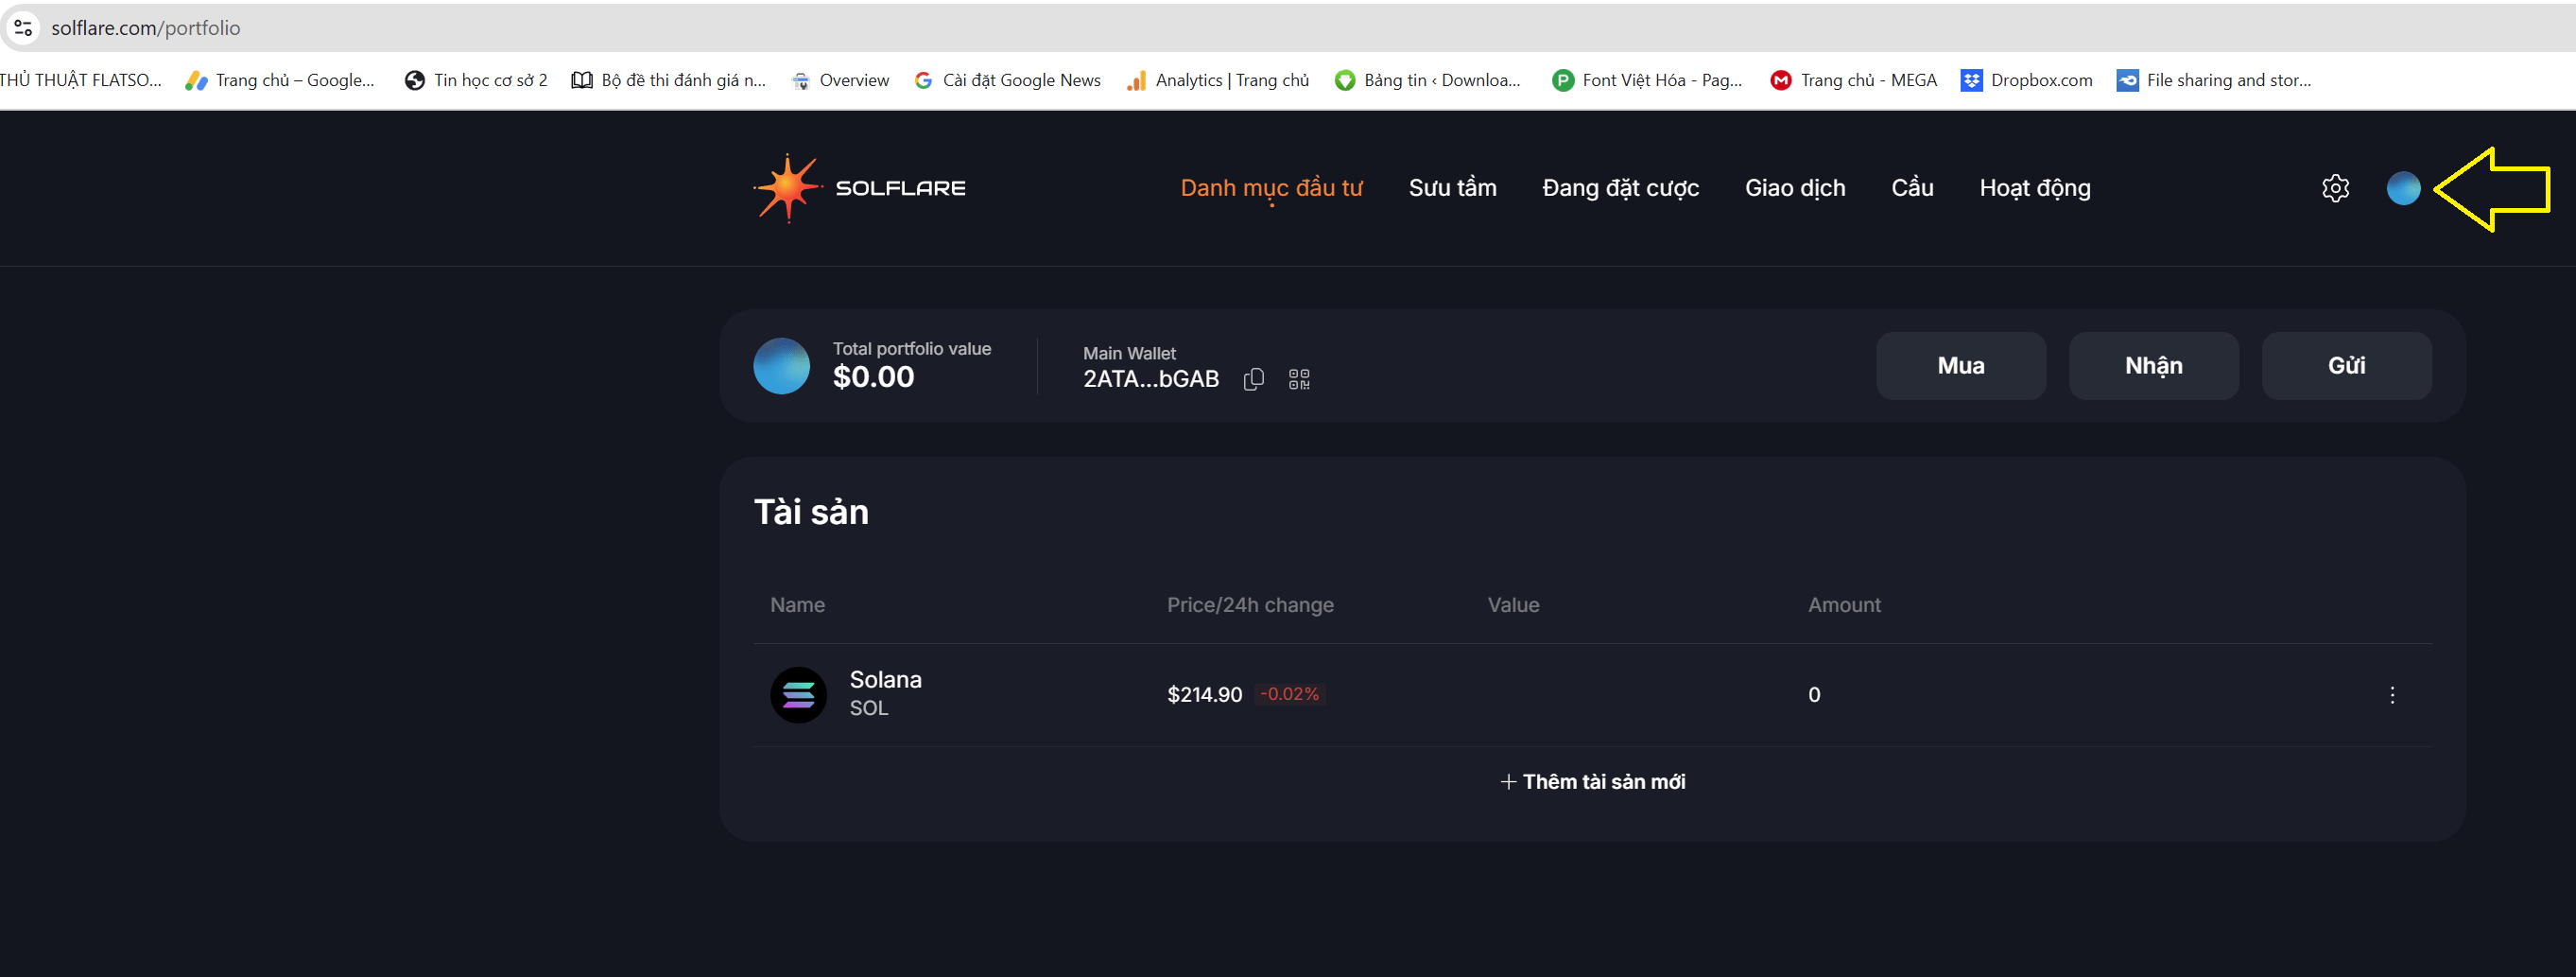The image size is (2576, 977).
Task: Click the Value column header
Action: click(x=1513, y=605)
